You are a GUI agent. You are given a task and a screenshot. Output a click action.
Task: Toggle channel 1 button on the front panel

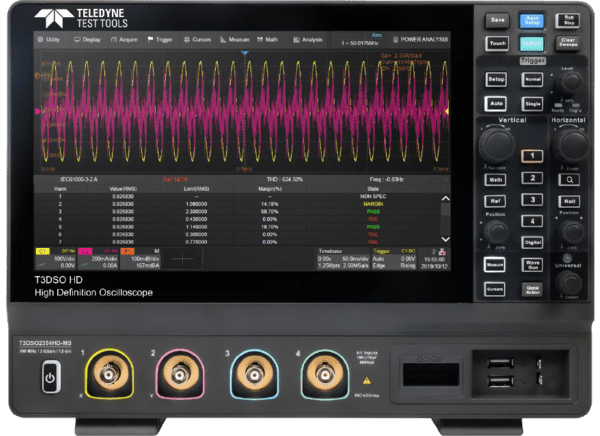click(532, 155)
